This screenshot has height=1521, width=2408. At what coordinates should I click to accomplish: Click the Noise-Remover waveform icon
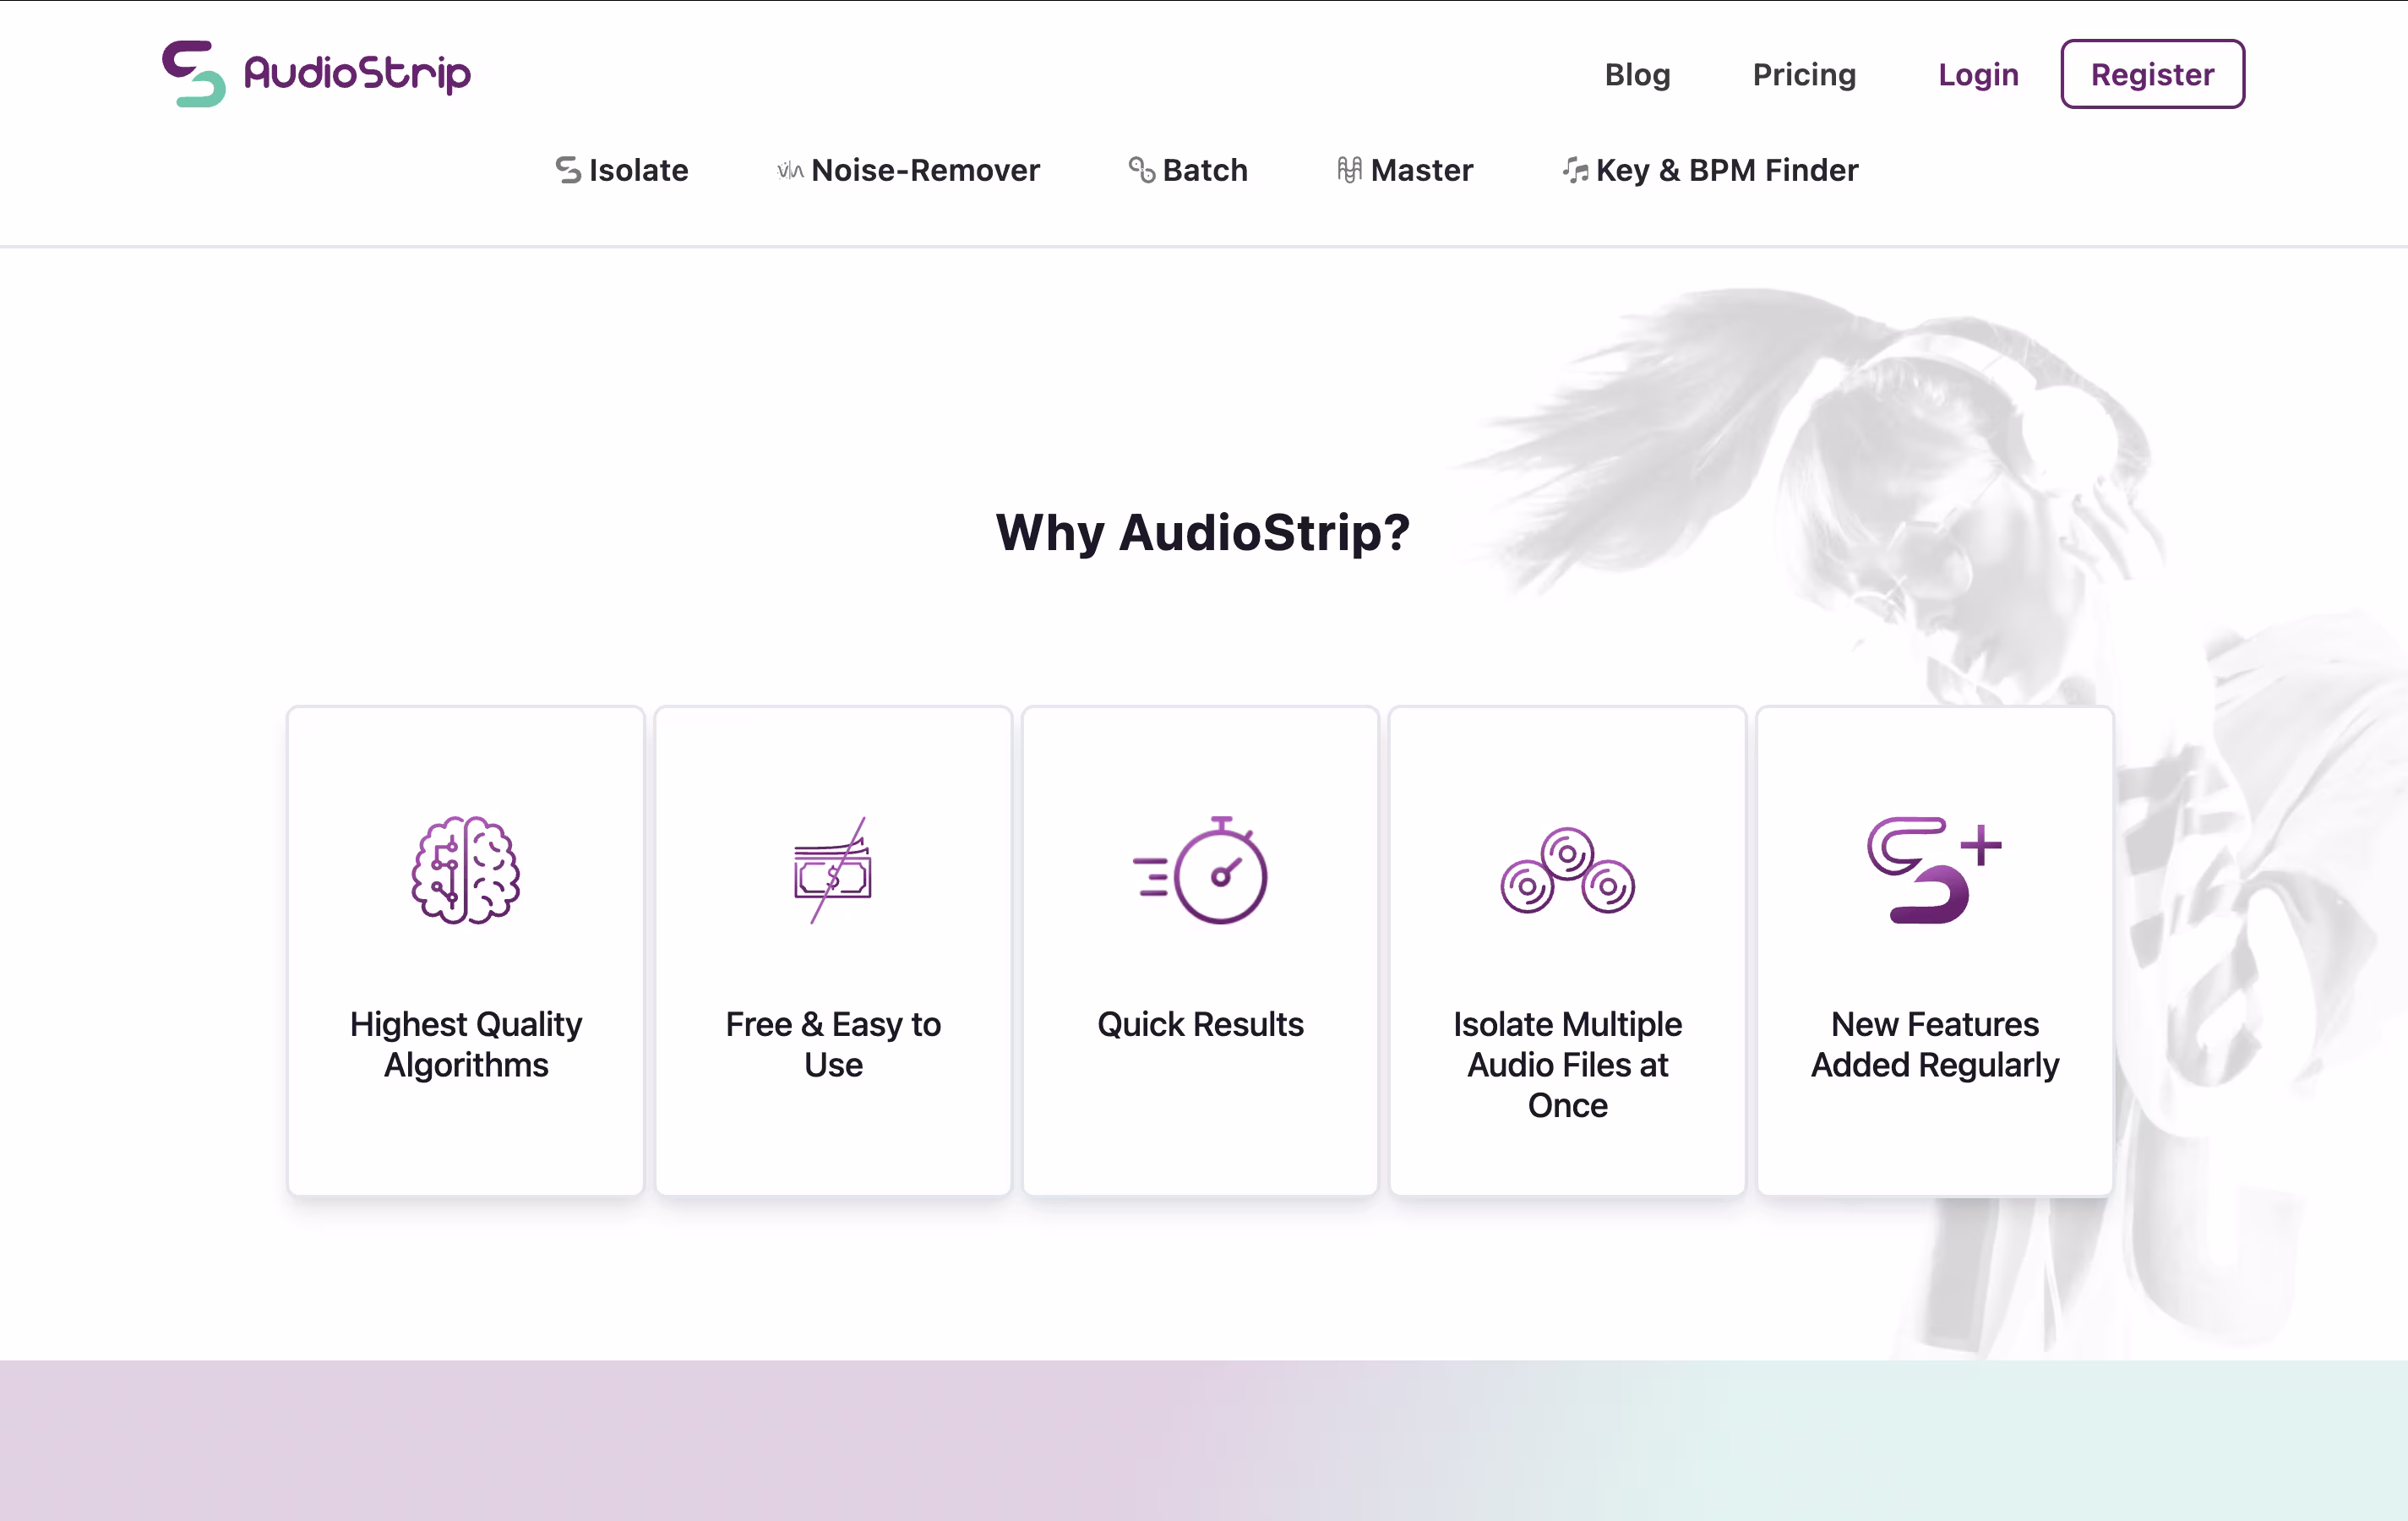click(790, 170)
